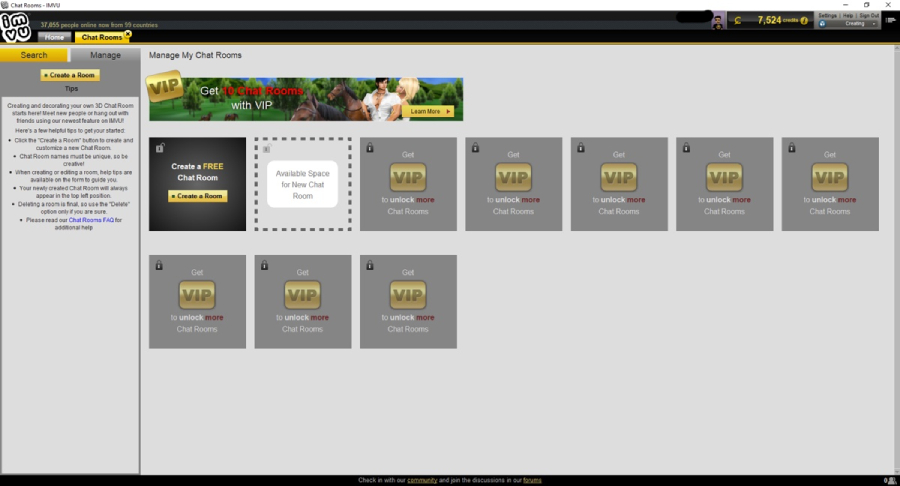Click Learn More on VIP banner
Viewport: 900px width, 486px height.
428,111
